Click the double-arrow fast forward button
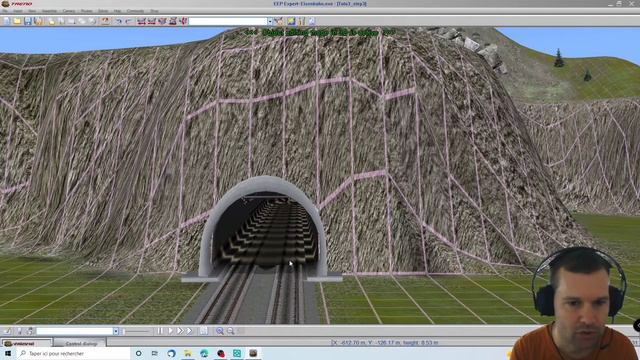Viewport: 640px width, 360px height. (180, 331)
